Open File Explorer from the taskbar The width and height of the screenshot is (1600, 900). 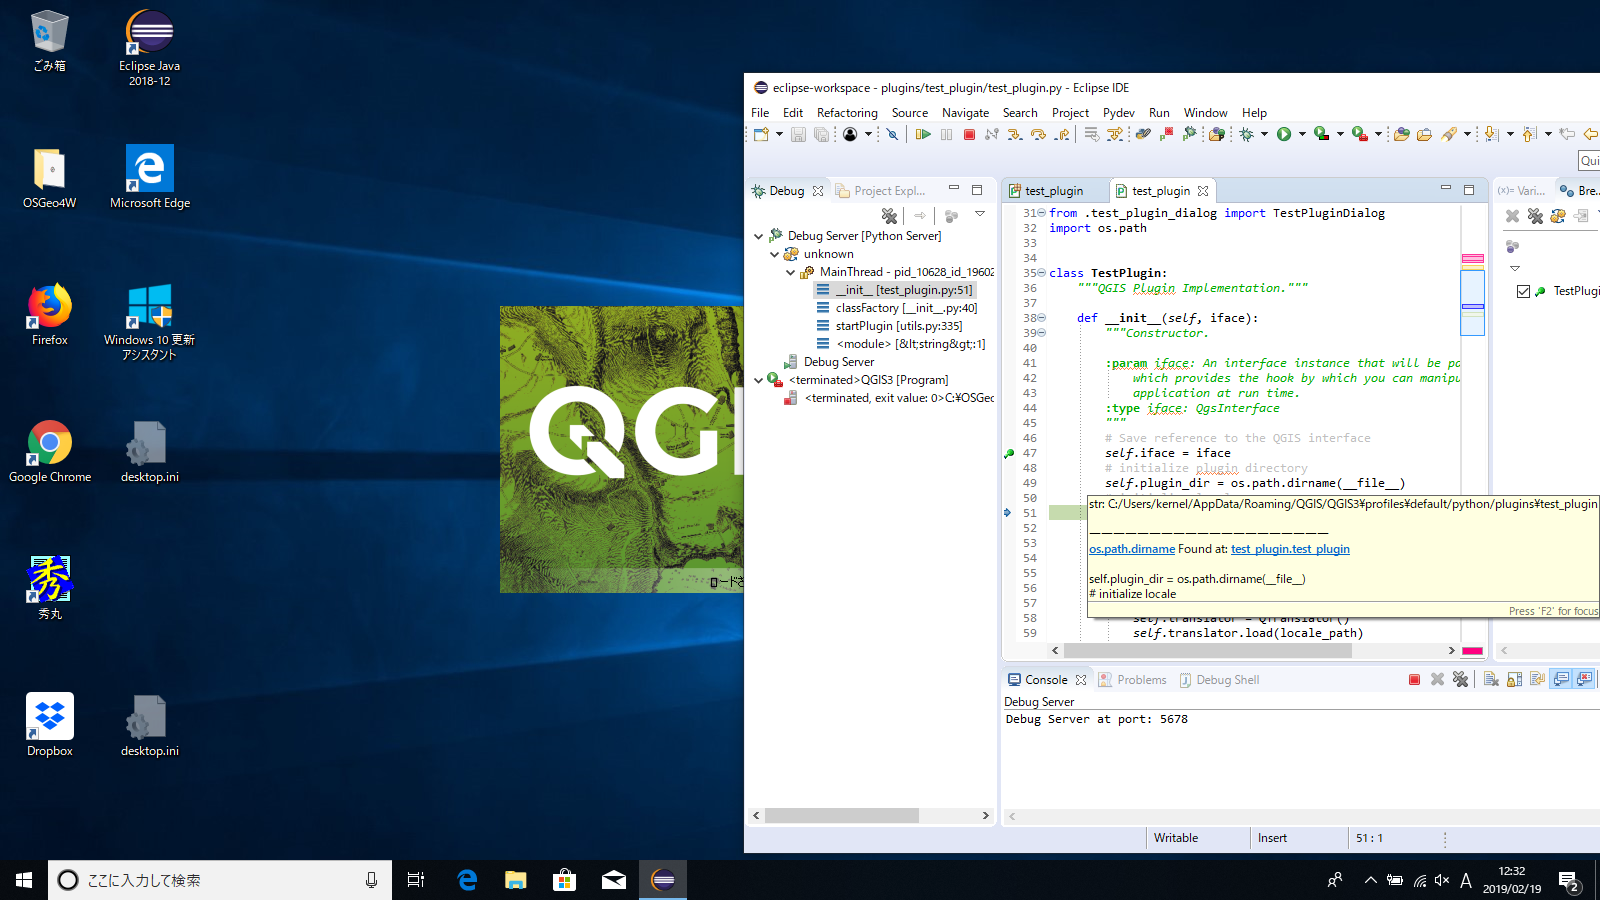[x=515, y=880]
